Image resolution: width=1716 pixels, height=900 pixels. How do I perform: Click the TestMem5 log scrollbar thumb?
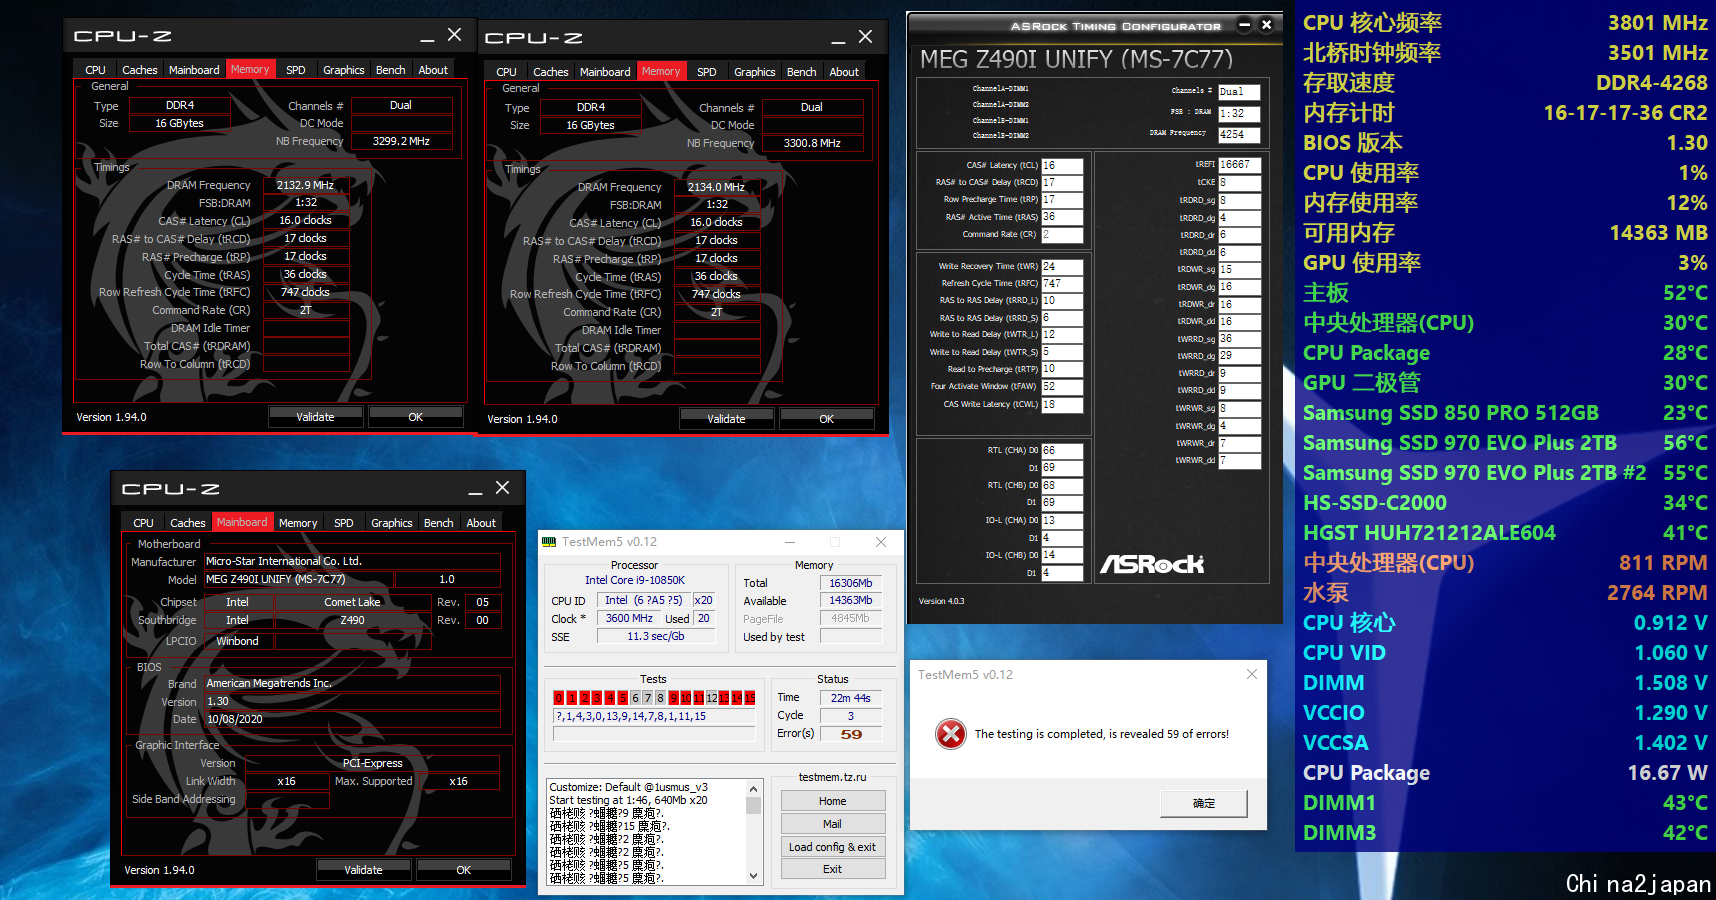pos(754,806)
